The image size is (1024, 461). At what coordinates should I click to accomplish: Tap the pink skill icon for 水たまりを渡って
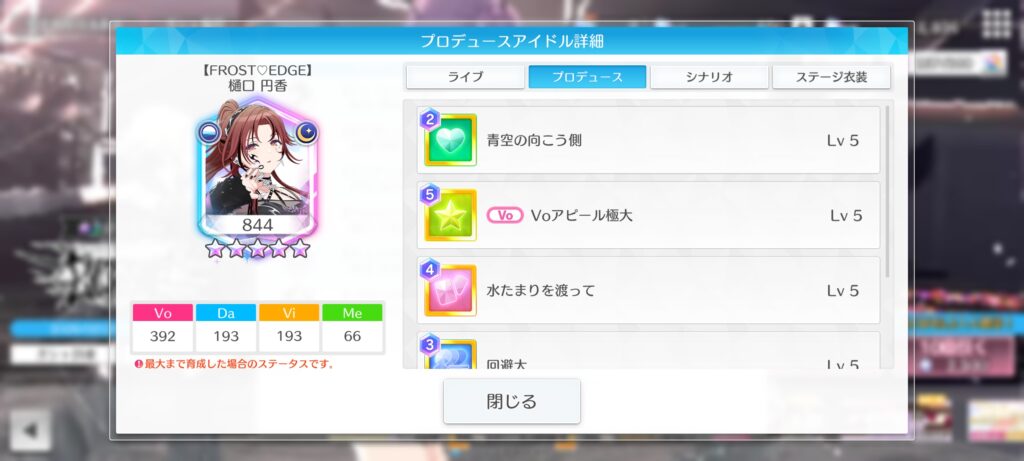450,290
